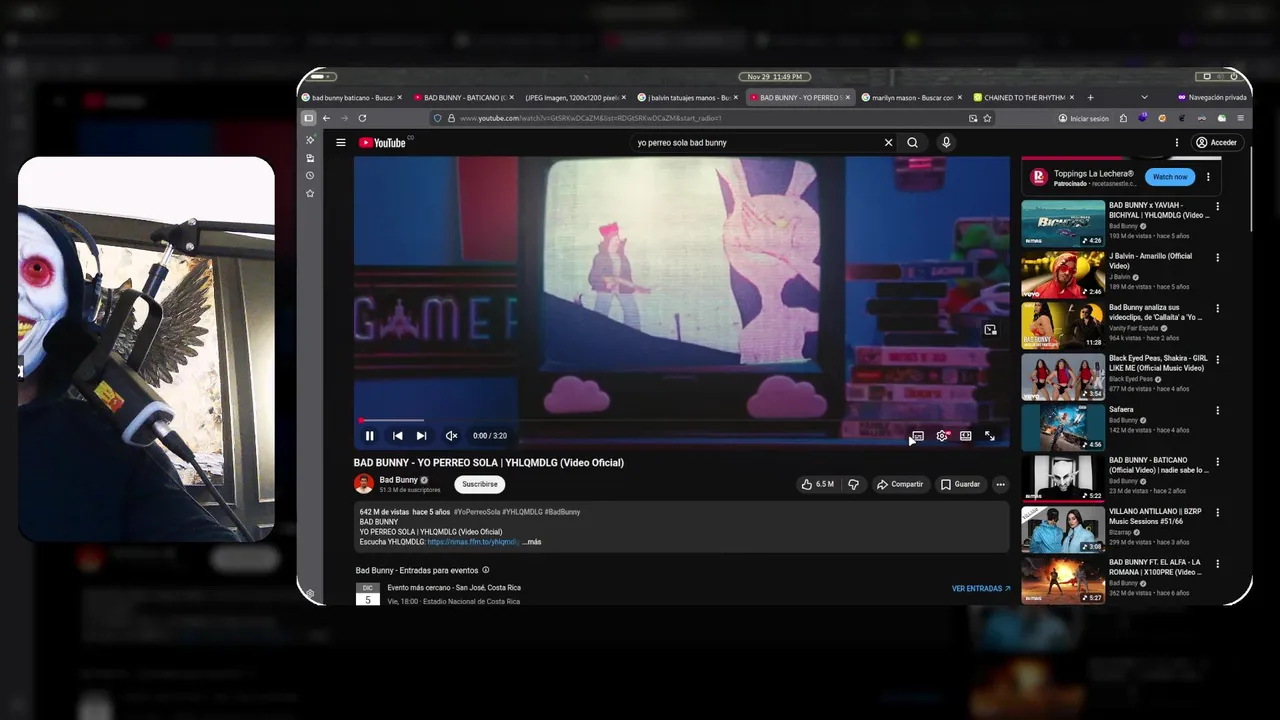Open the player settings gear
This screenshot has width=1280, height=720.
coord(941,436)
